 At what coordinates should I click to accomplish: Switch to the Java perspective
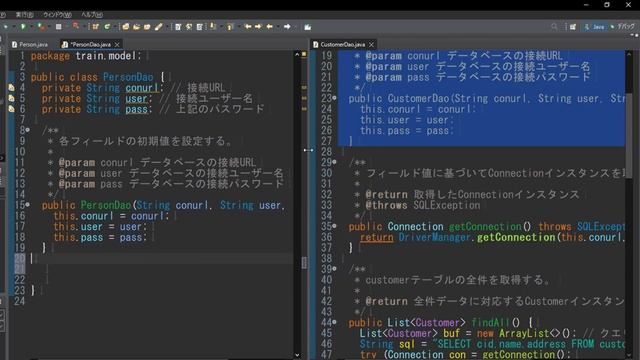(x=595, y=27)
